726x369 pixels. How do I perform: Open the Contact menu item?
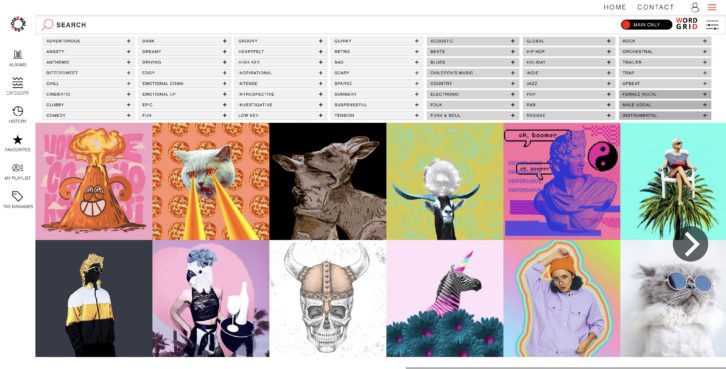656,7
